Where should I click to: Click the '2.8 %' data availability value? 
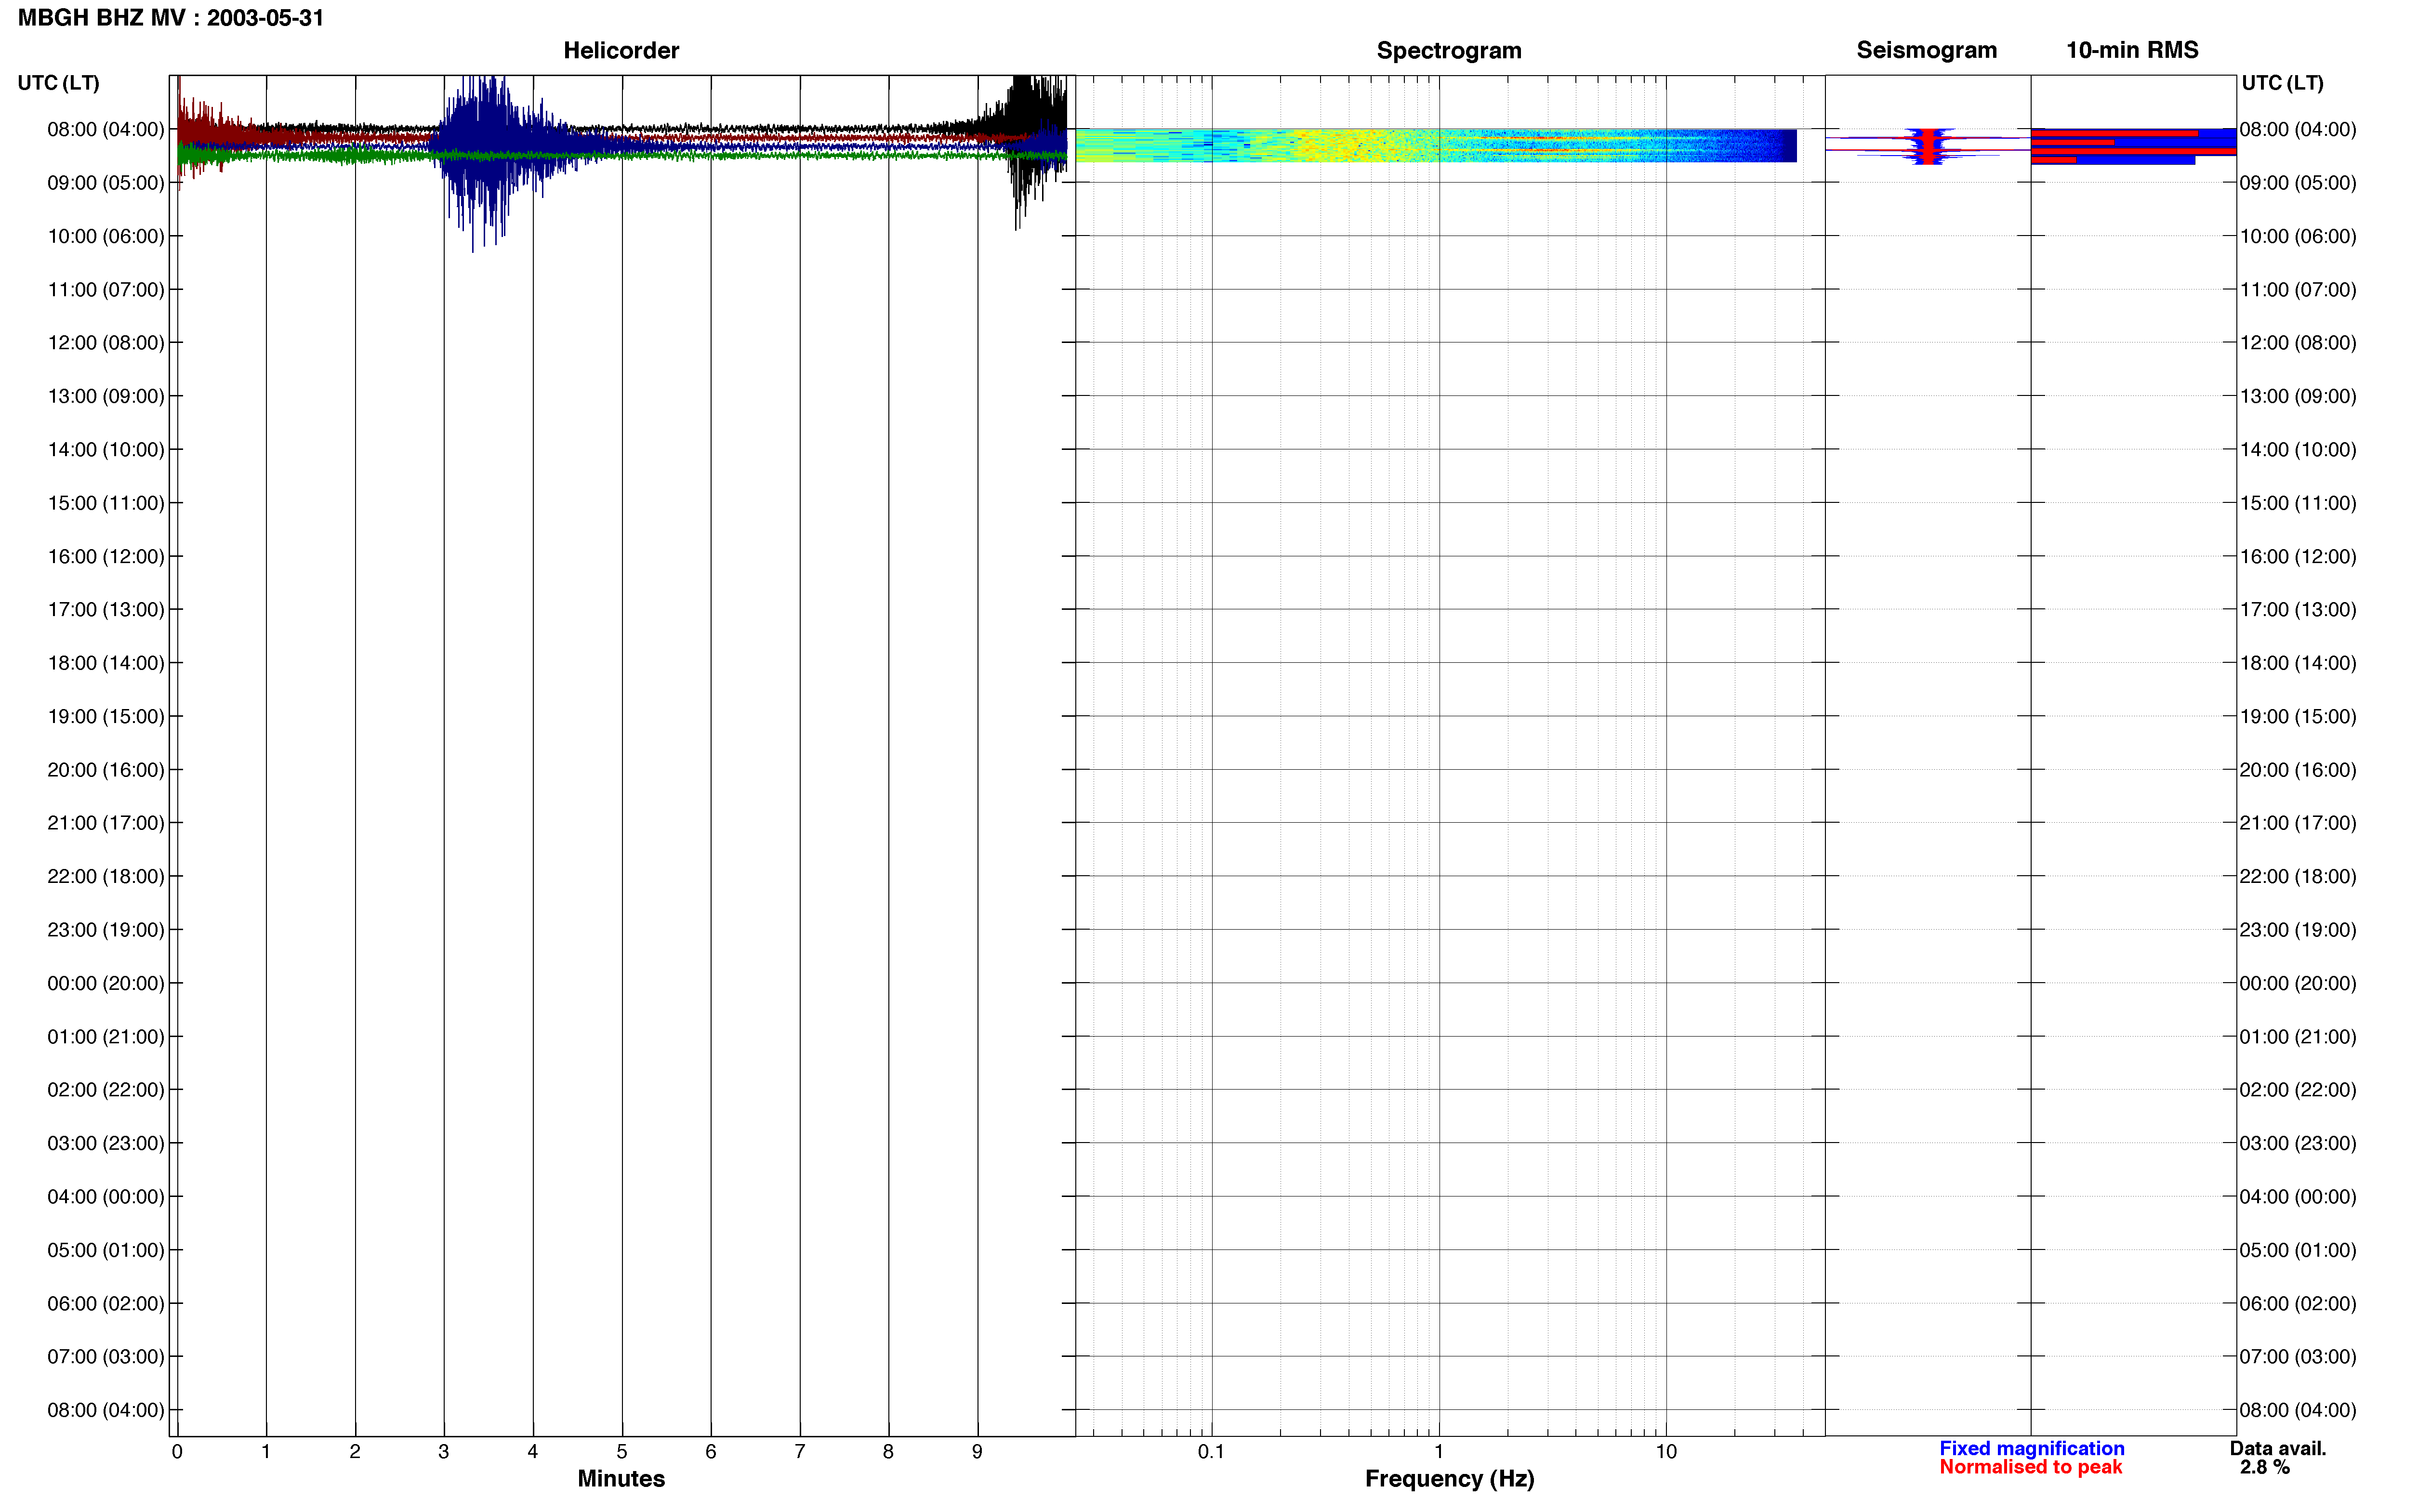coord(2265,1468)
